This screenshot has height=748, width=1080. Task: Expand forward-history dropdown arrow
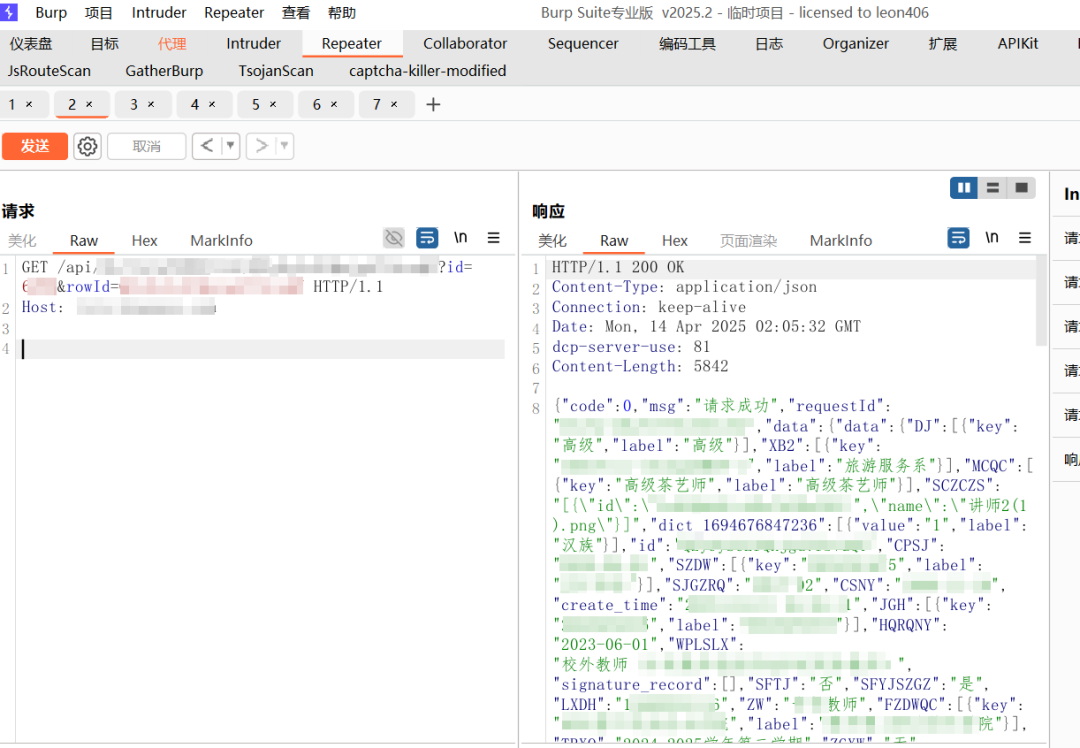coord(284,146)
